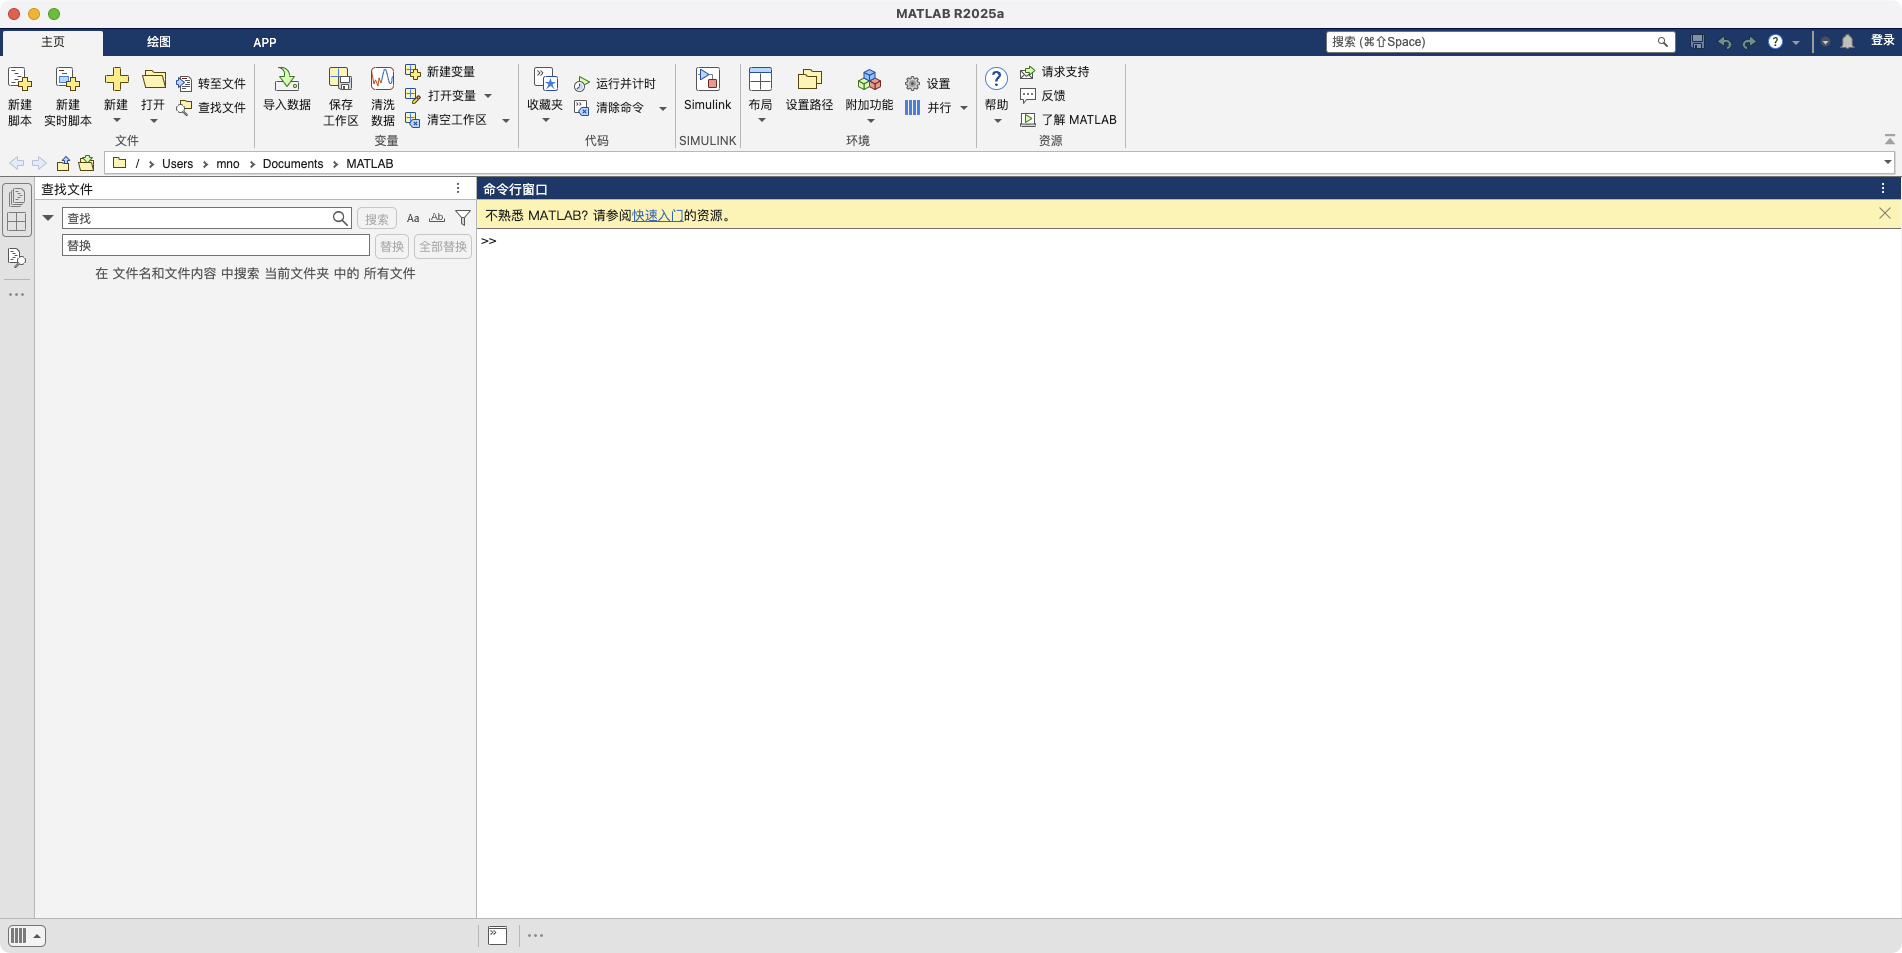Collapse the find and replace section triangle
Image resolution: width=1902 pixels, height=953 pixels.
coord(48,218)
